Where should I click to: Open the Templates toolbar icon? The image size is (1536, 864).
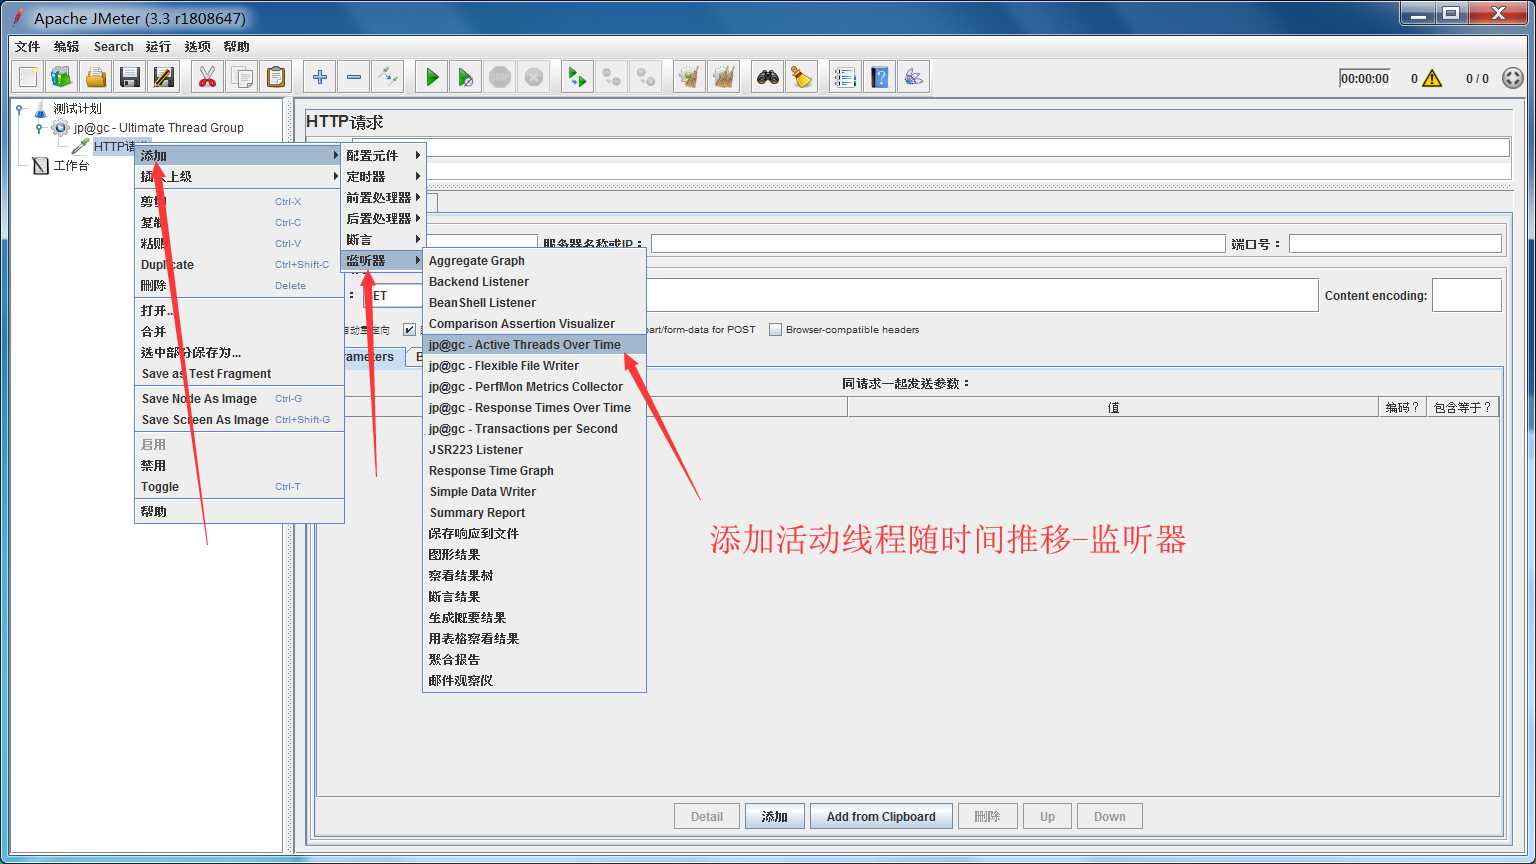pyautogui.click(x=62, y=77)
